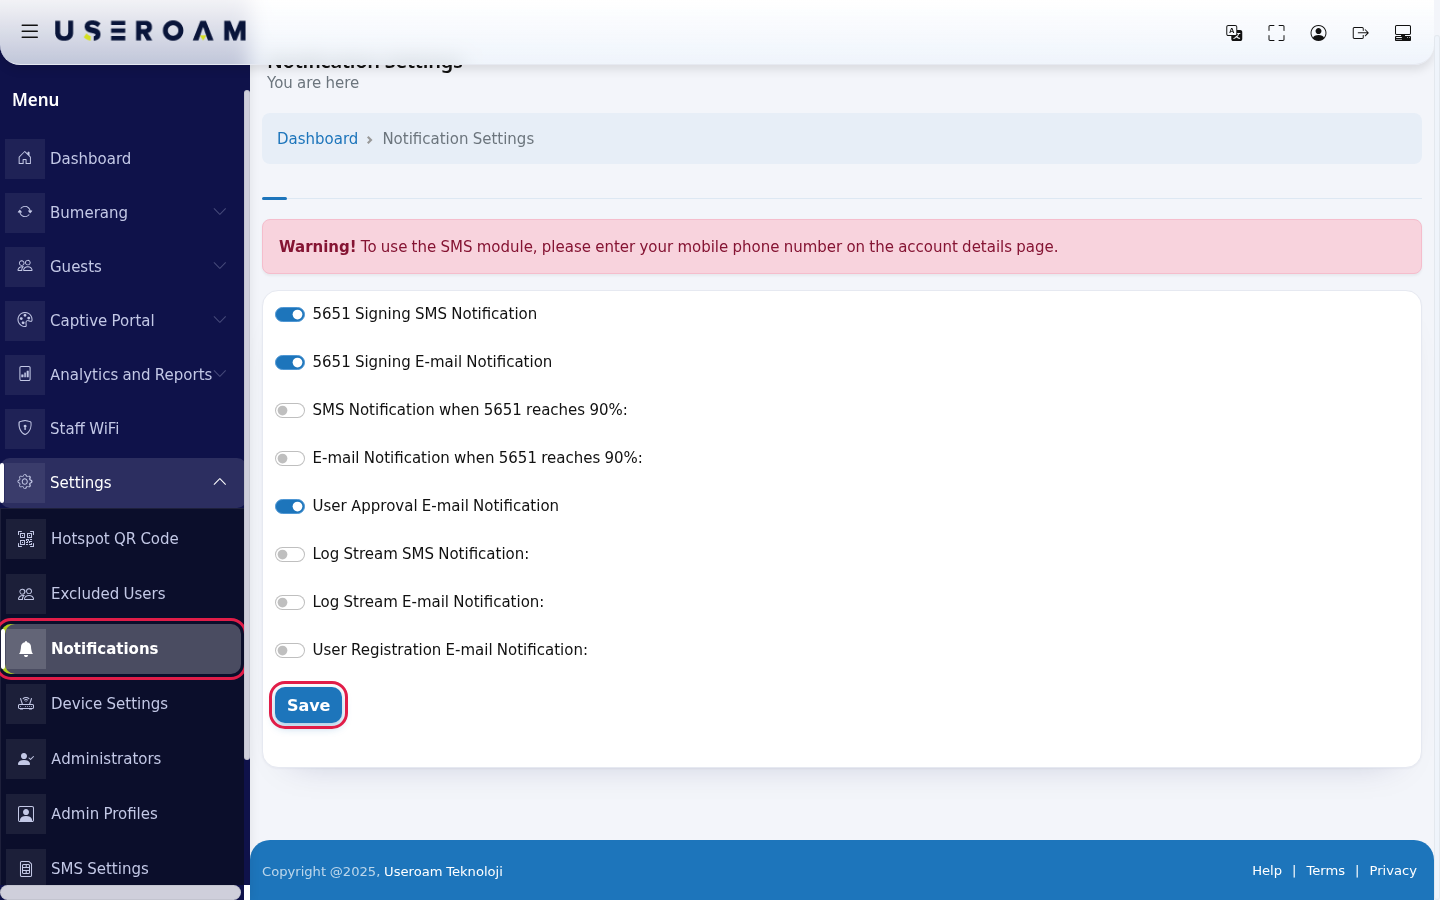Turn off User Approval E-mail Notification

(290, 506)
